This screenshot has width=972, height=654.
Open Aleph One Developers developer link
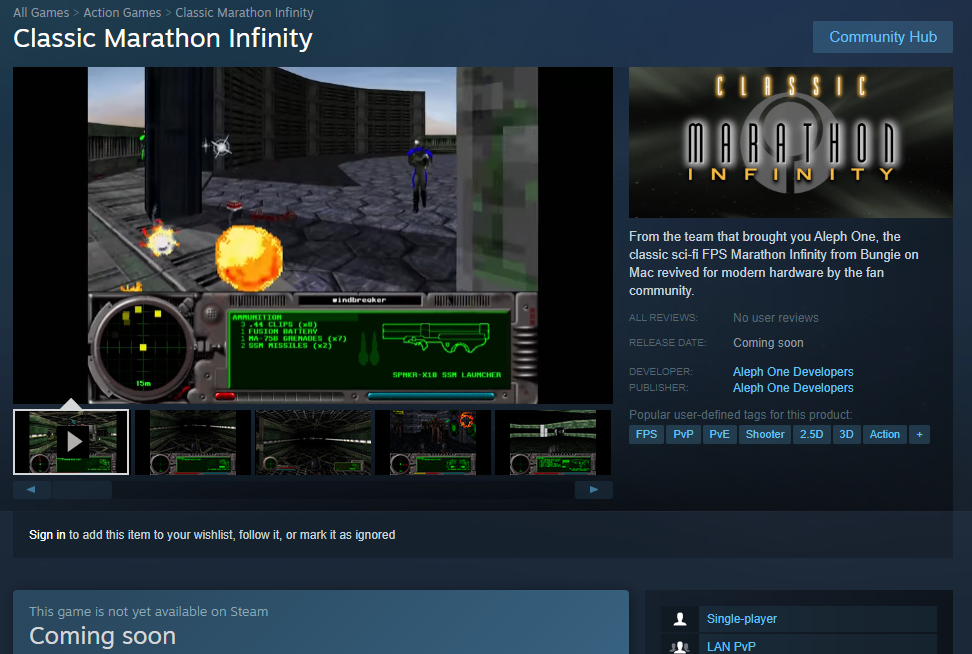[x=793, y=371]
